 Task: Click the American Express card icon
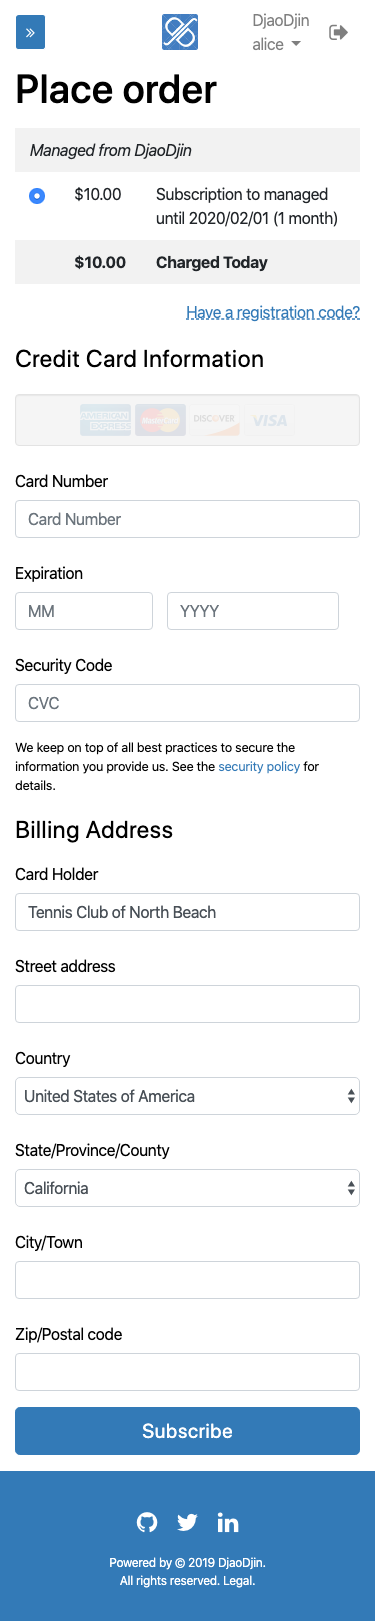105,420
